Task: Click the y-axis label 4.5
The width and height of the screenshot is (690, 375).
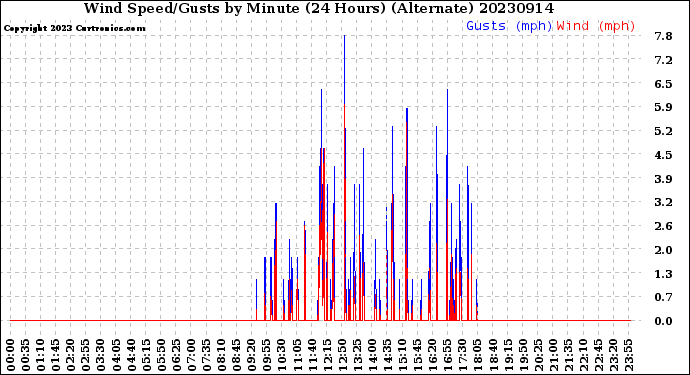Action: click(663, 155)
